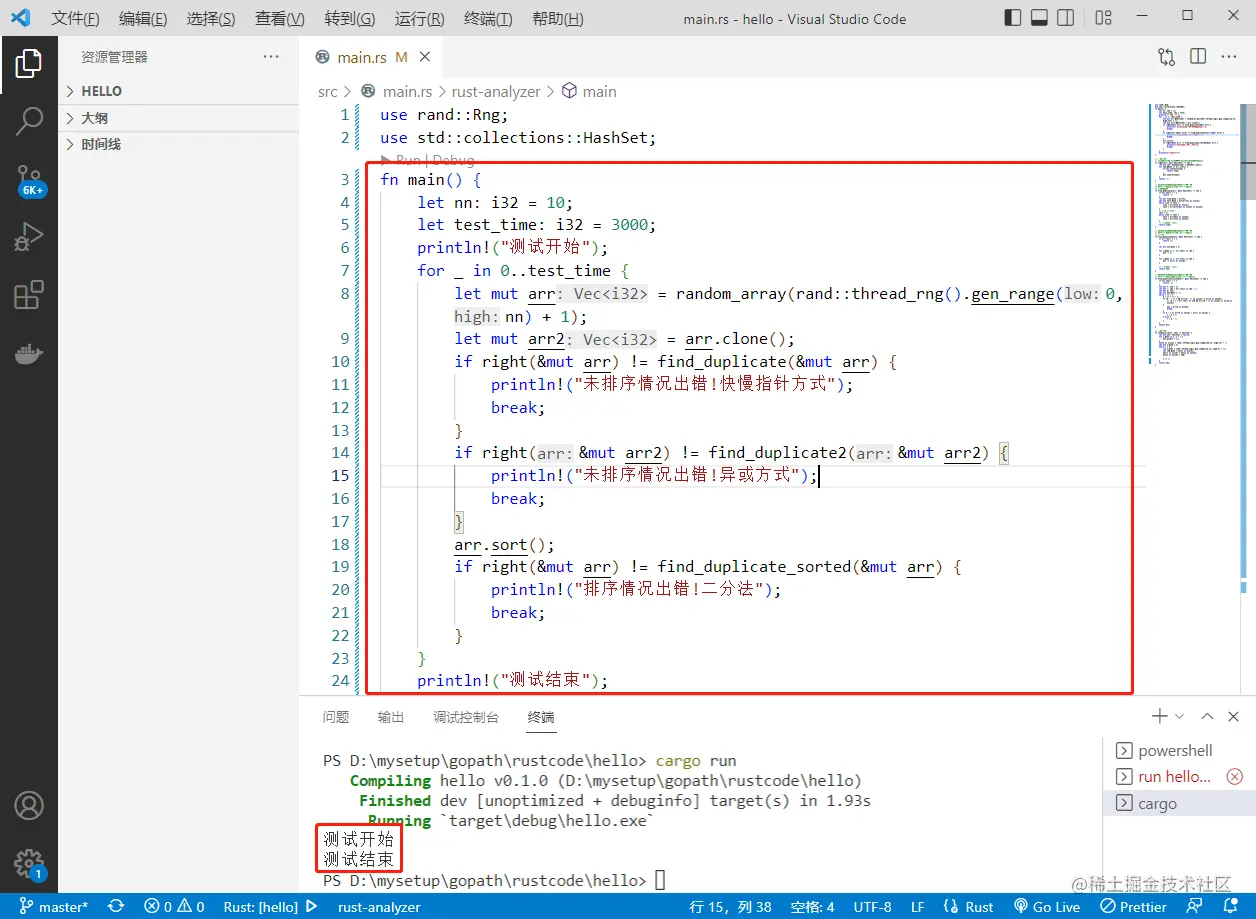The image size is (1256, 919).
Task: Click rust-analyzer status bar item
Action: click(x=379, y=907)
